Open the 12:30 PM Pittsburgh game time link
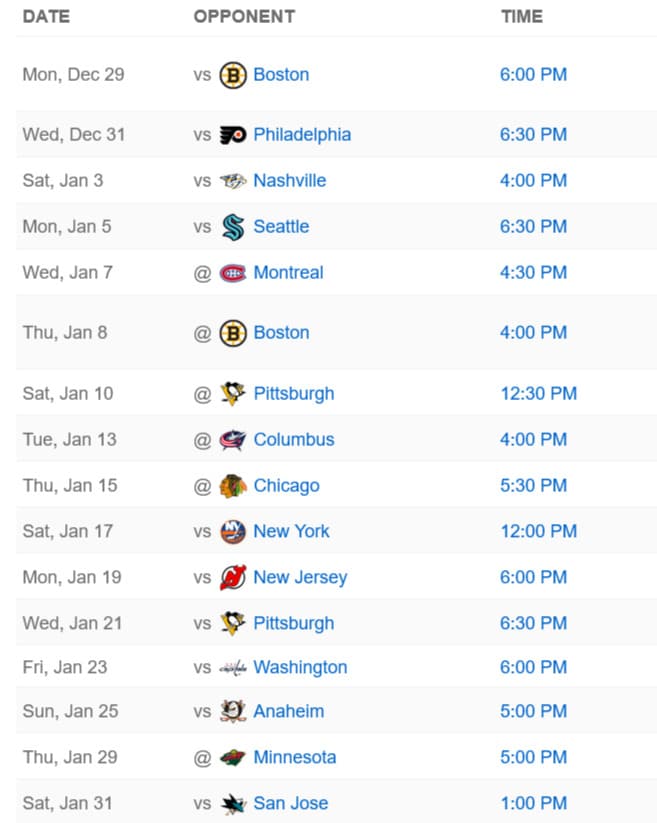The height and width of the screenshot is (823, 657). click(x=538, y=393)
